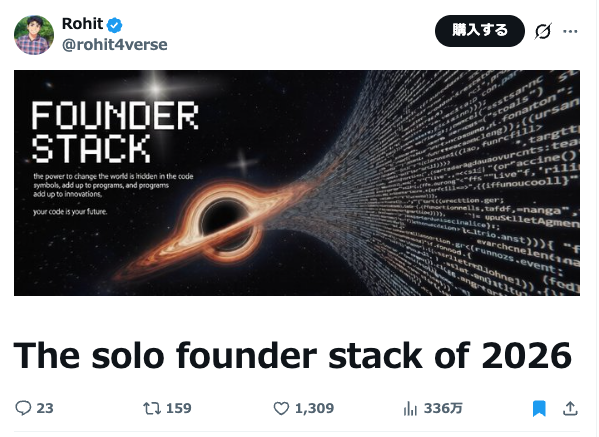
Task: Open article titled The solo founder stack of 2026
Action: (x=293, y=356)
